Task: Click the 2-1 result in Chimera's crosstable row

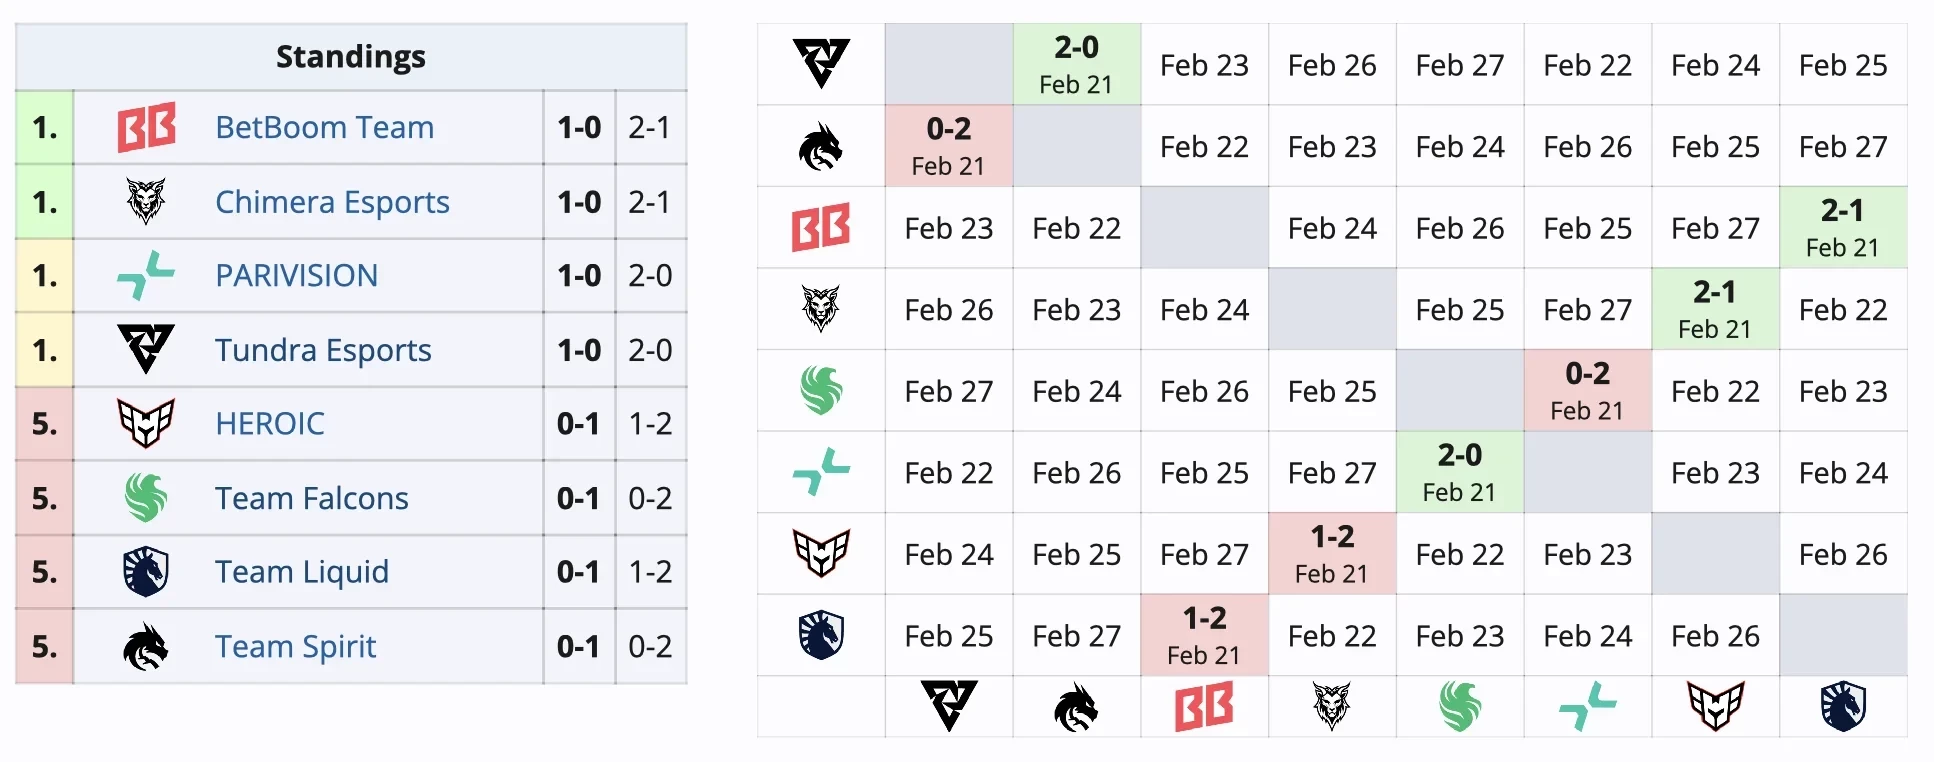Action: coord(1714,293)
